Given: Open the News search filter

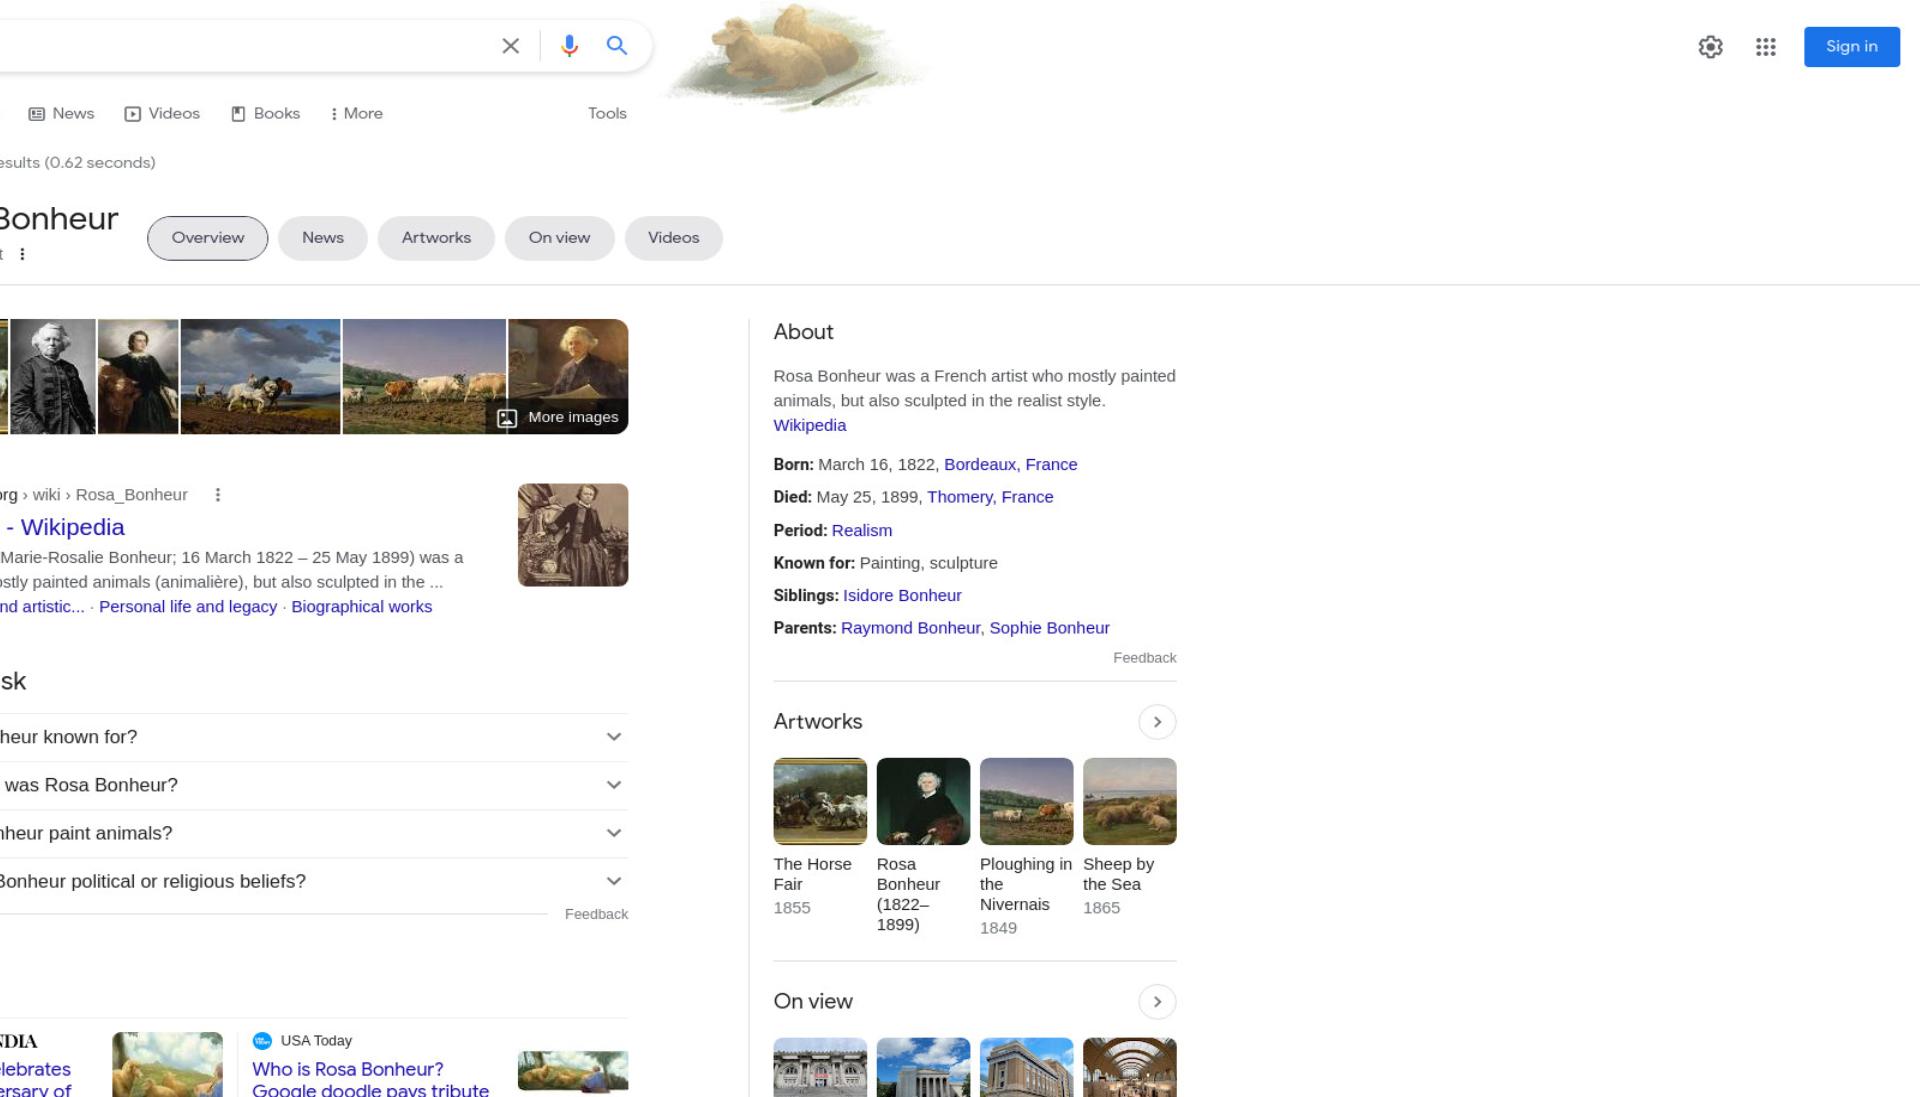Looking at the screenshot, I should (61, 114).
